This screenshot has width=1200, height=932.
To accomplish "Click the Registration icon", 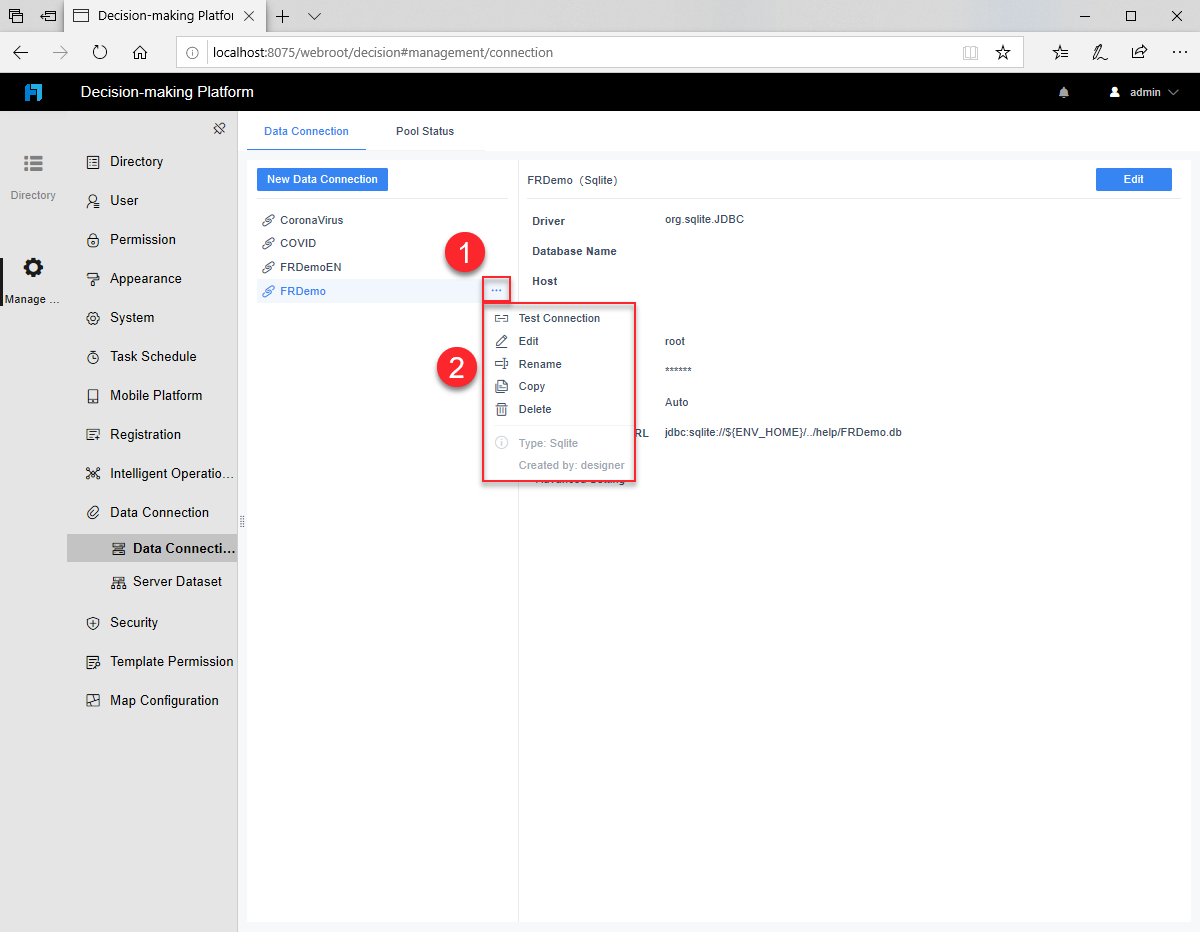I will 92,434.
